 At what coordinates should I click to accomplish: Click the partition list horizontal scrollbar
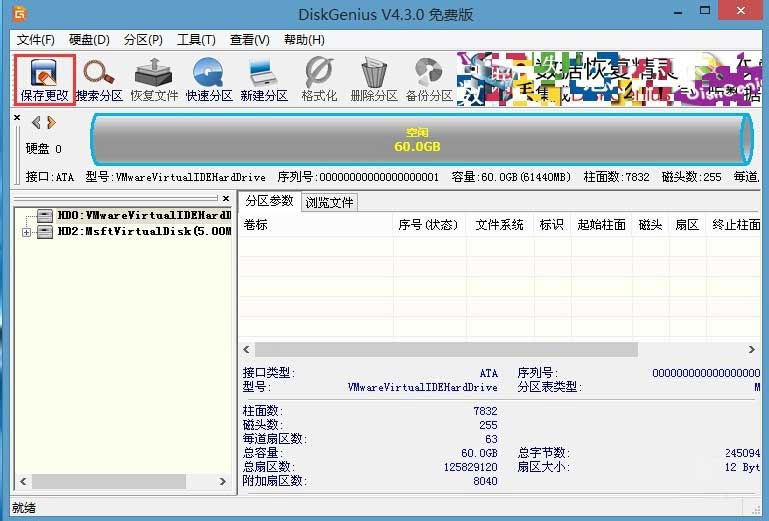tap(446, 350)
